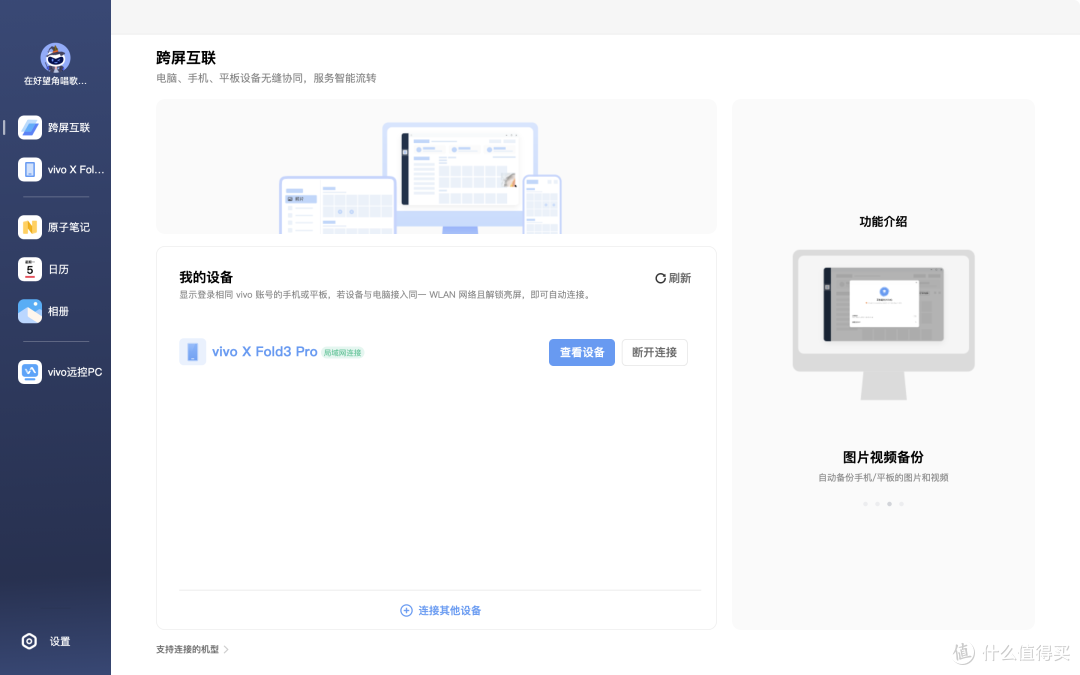The width and height of the screenshot is (1080, 675).
Task: Click the 我的设备 section title
Action: pyautogui.click(x=206, y=278)
